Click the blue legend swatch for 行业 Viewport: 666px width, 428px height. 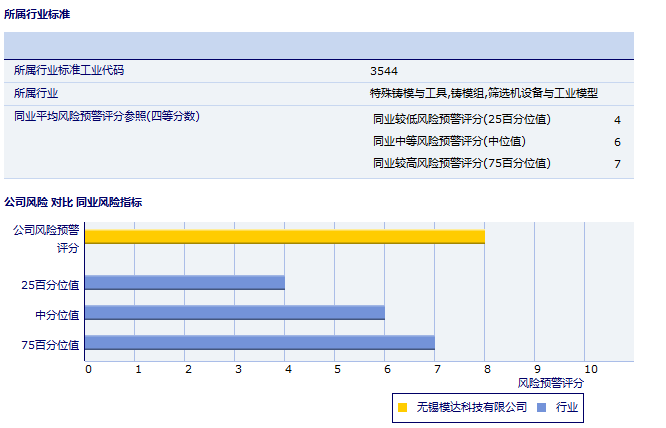click(541, 408)
